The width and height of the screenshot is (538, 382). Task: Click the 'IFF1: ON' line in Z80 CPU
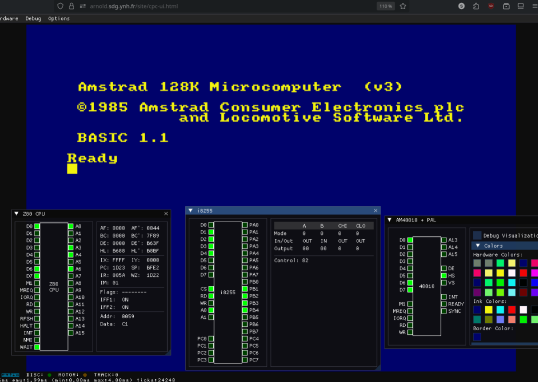click(115, 300)
